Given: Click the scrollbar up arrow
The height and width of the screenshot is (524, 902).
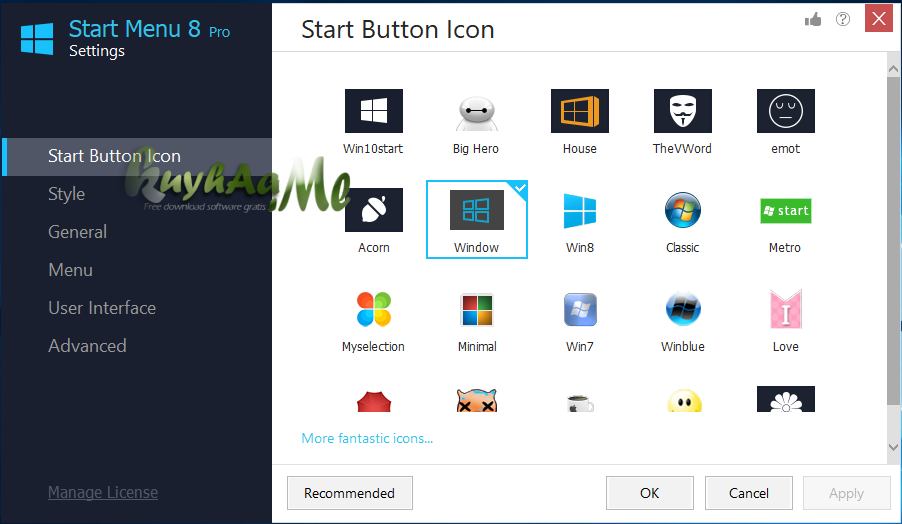Looking at the screenshot, I should tap(893, 68).
